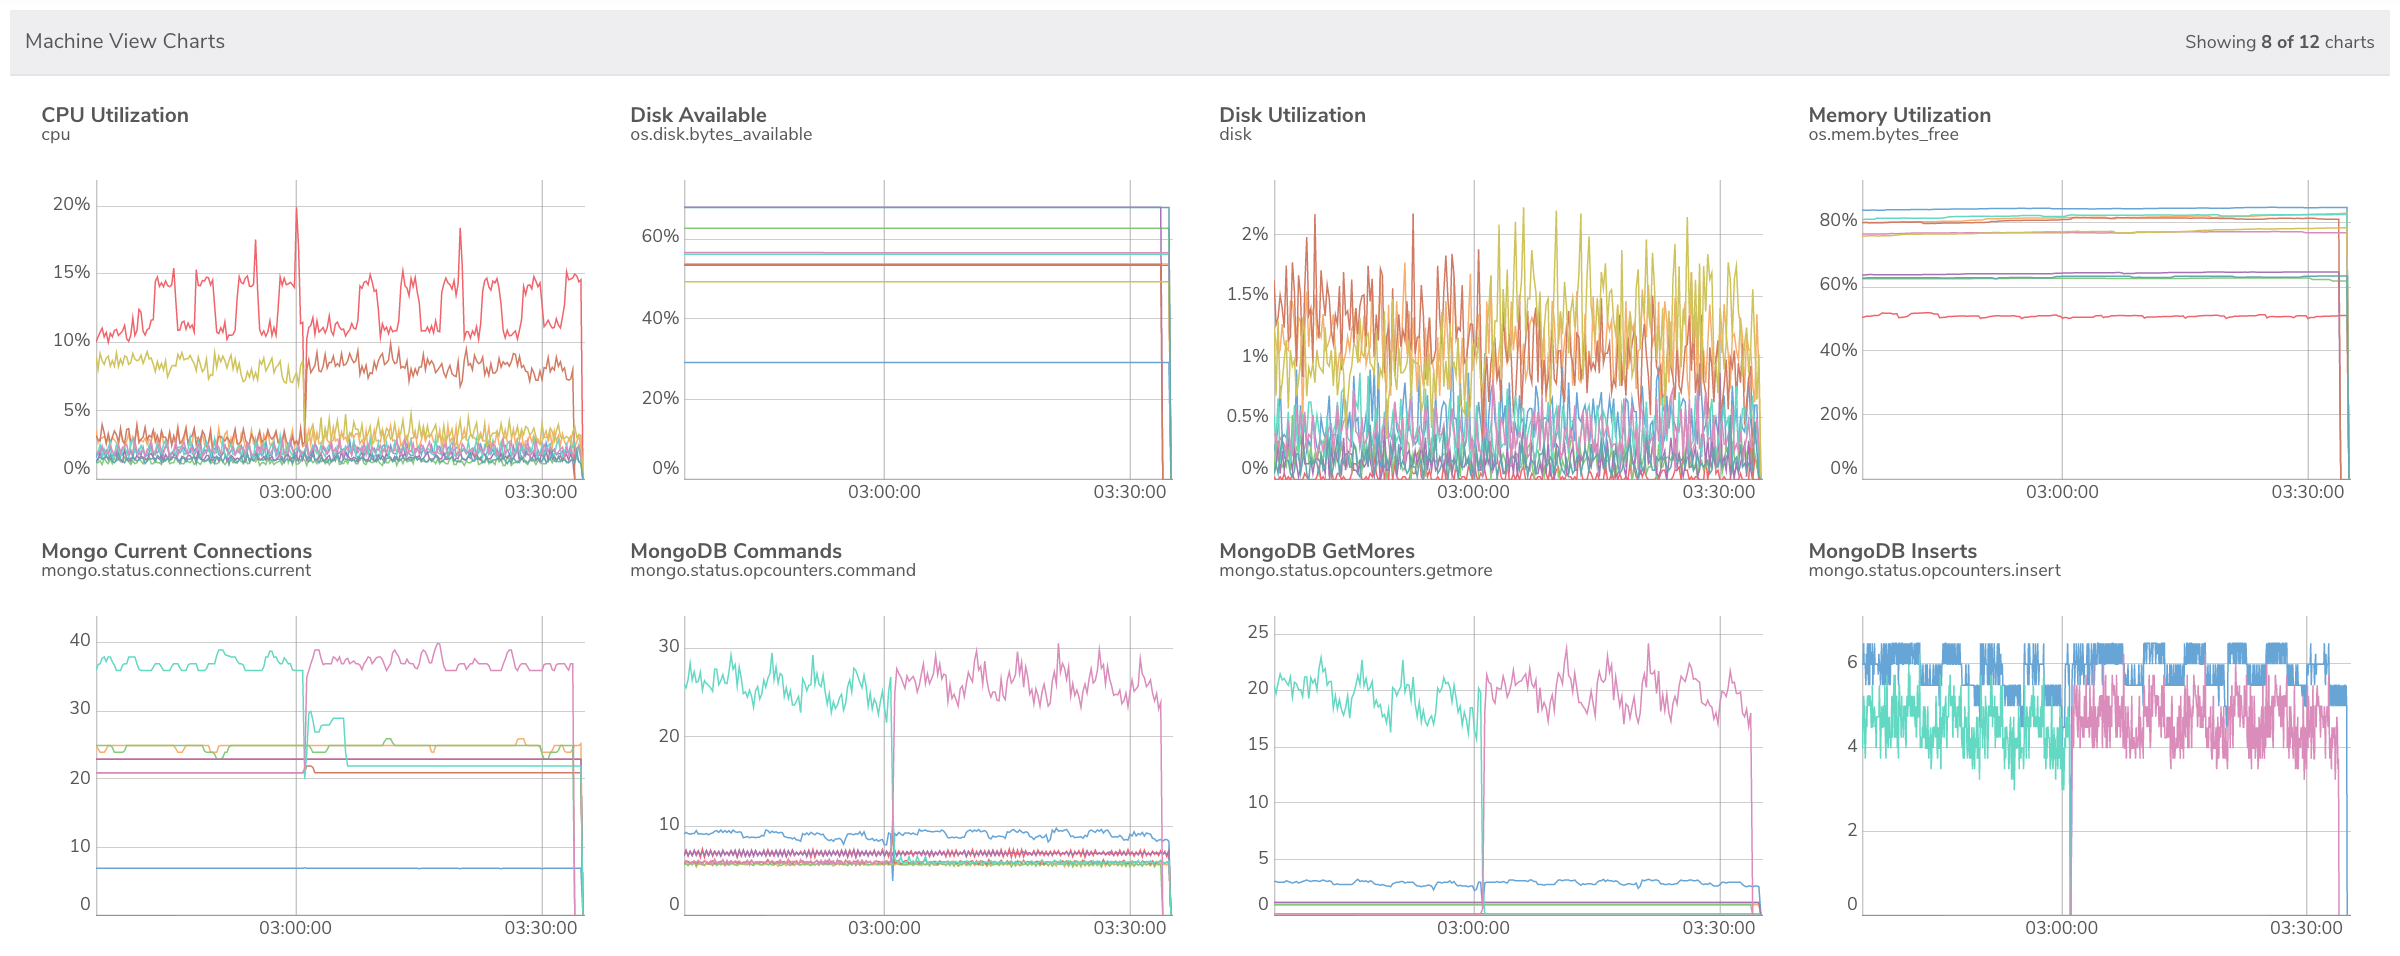This screenshot has height=956, width=2400.
Task: Click the red 50% line in the Memory Utilization chart
Action: pos(2100,316)
